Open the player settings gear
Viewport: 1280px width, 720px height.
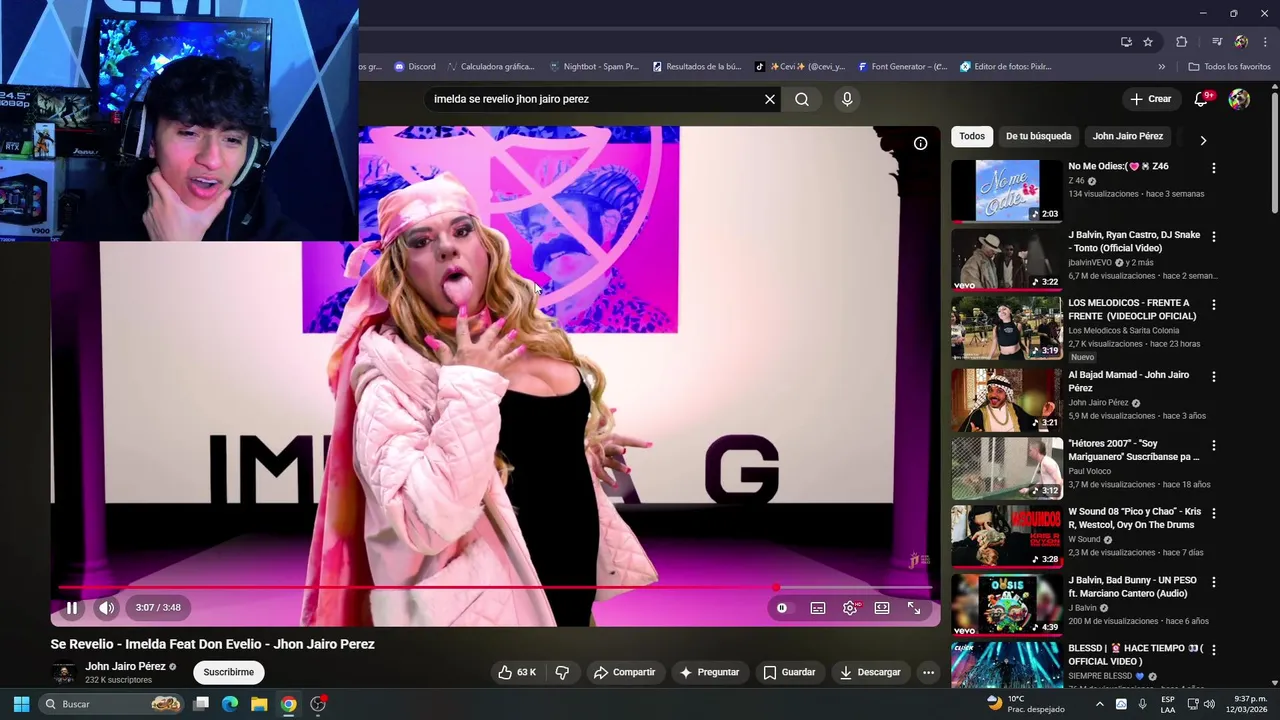(x=850, y=607)
